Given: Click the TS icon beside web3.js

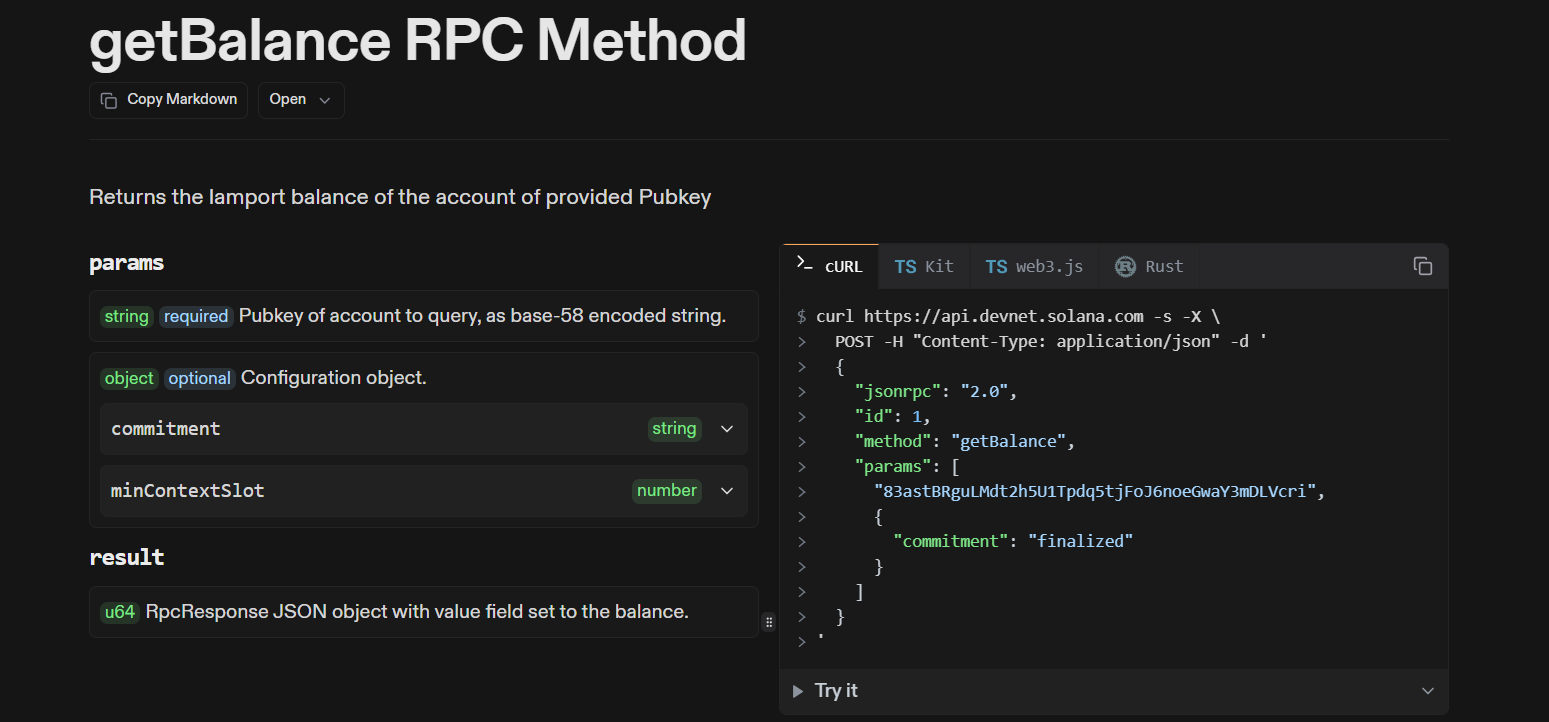Looking at the screenshot, I should [996, 266].
